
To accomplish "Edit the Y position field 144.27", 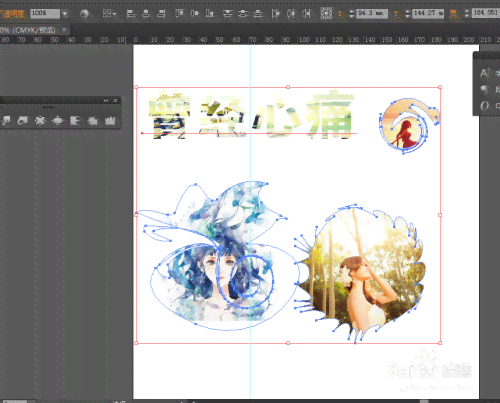I will coord(428,14).
